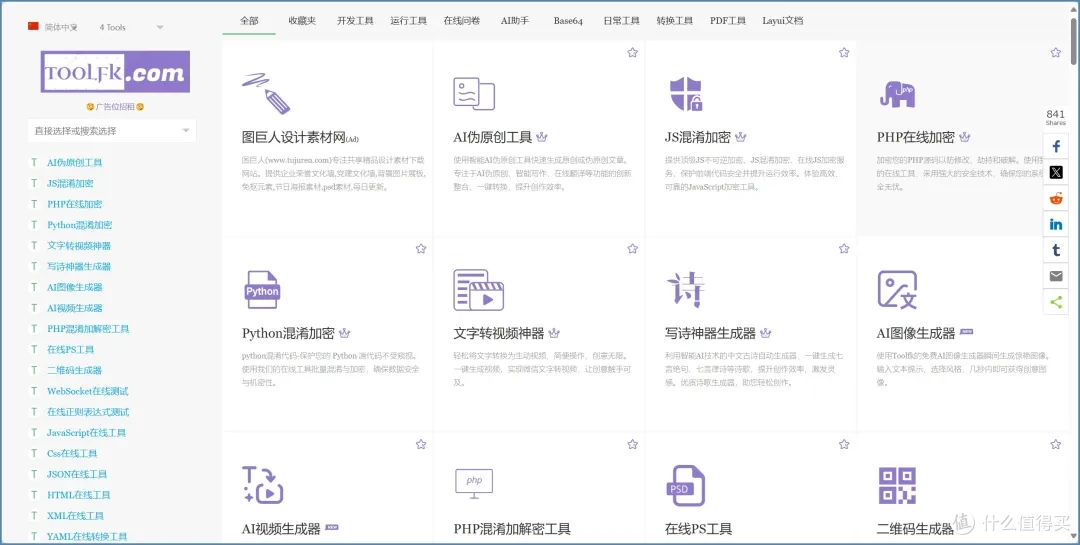Viewport: 1080px width, 545px height.
Task: Switch to the 运行工具 tab
Action: (408, 21)
